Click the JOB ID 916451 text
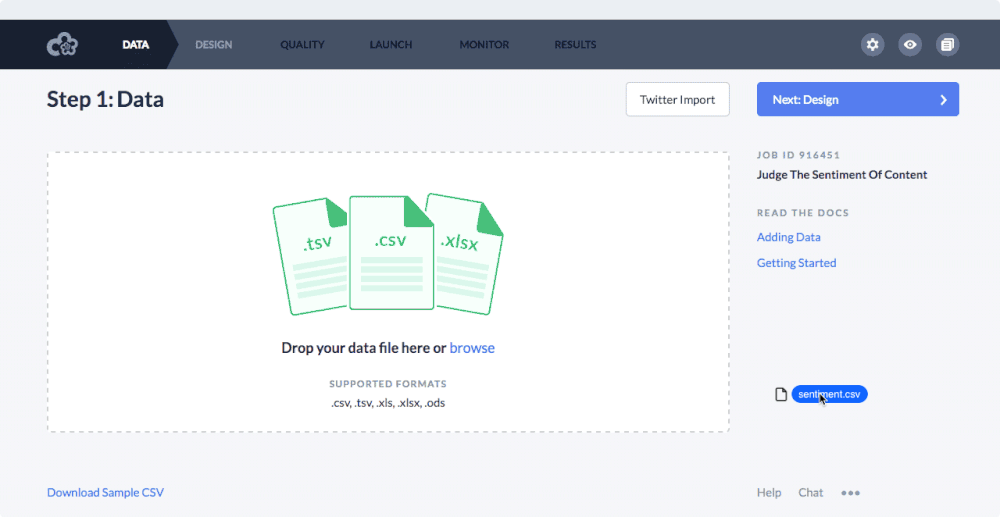This screenshot has width=1000, height=517. [x=798, y=155]
